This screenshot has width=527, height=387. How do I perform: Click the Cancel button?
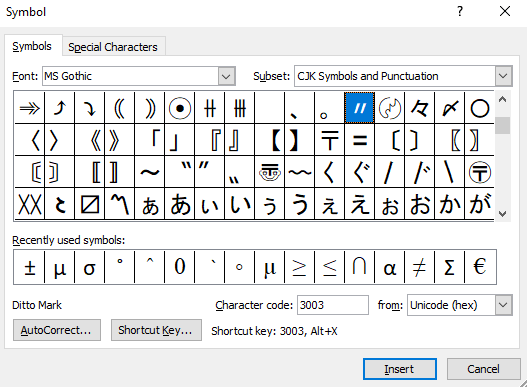tap(483, 369)
